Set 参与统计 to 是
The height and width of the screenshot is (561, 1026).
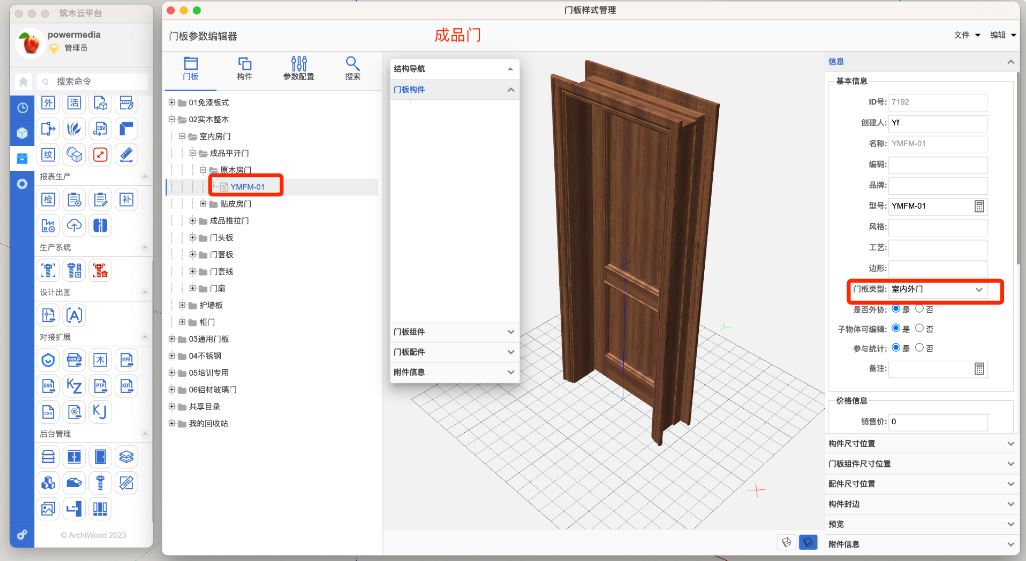[x=896, y=348]
